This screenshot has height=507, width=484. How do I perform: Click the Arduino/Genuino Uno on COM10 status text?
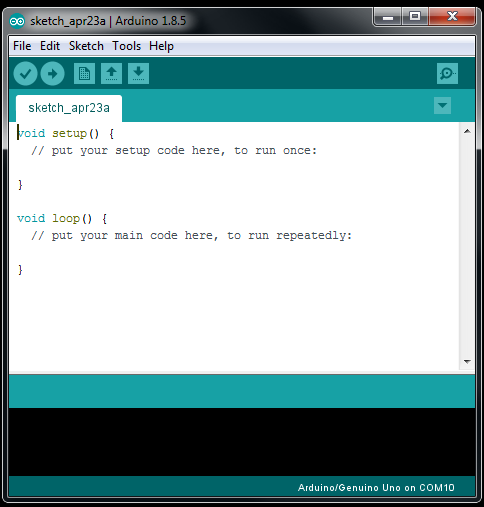[376, 488]
